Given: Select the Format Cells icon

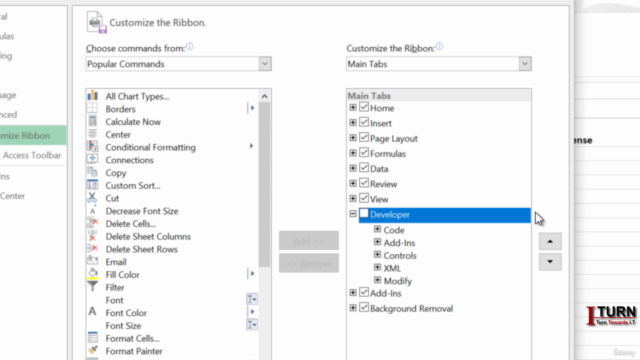Looking at the screenshot, I should (93, 338).
